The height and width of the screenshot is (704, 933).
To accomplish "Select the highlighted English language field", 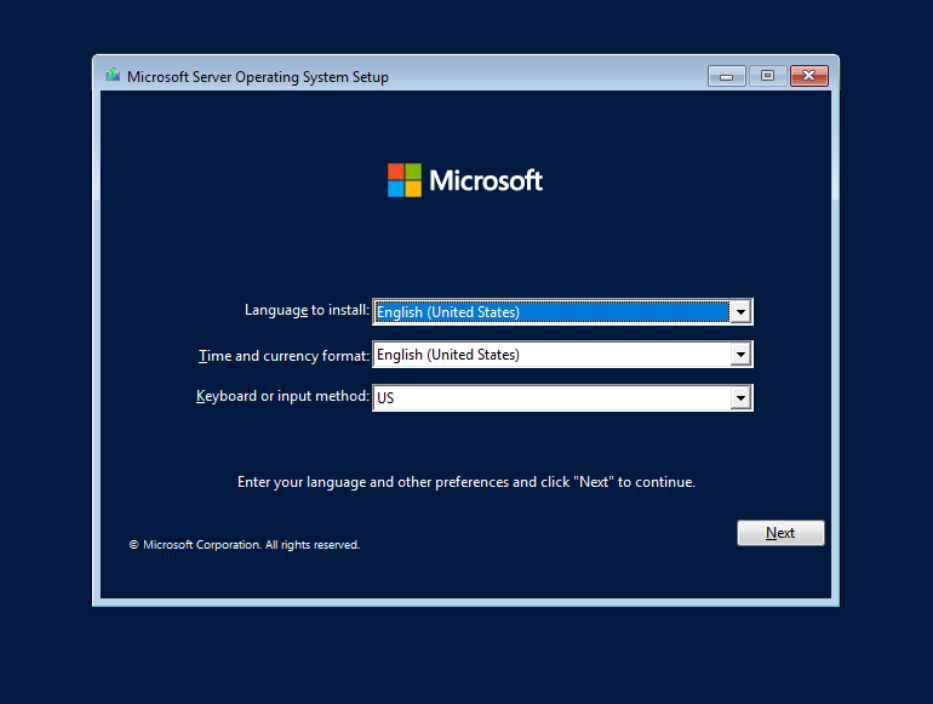I will pos(550,312).
